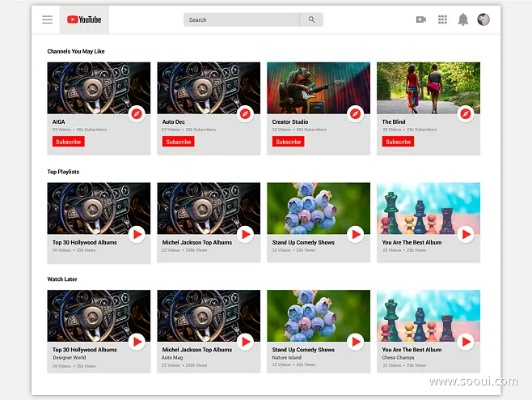The image size is (532, 400).
Task: Subscribe to the Auto Dec channel
Action: click(x=178, y=141)
